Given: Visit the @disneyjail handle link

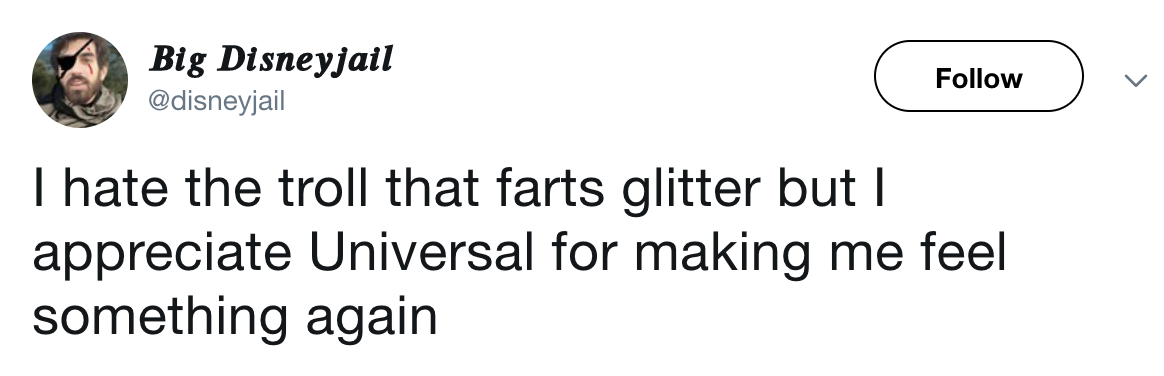Looking at the screenshot, I should point(217,101).
